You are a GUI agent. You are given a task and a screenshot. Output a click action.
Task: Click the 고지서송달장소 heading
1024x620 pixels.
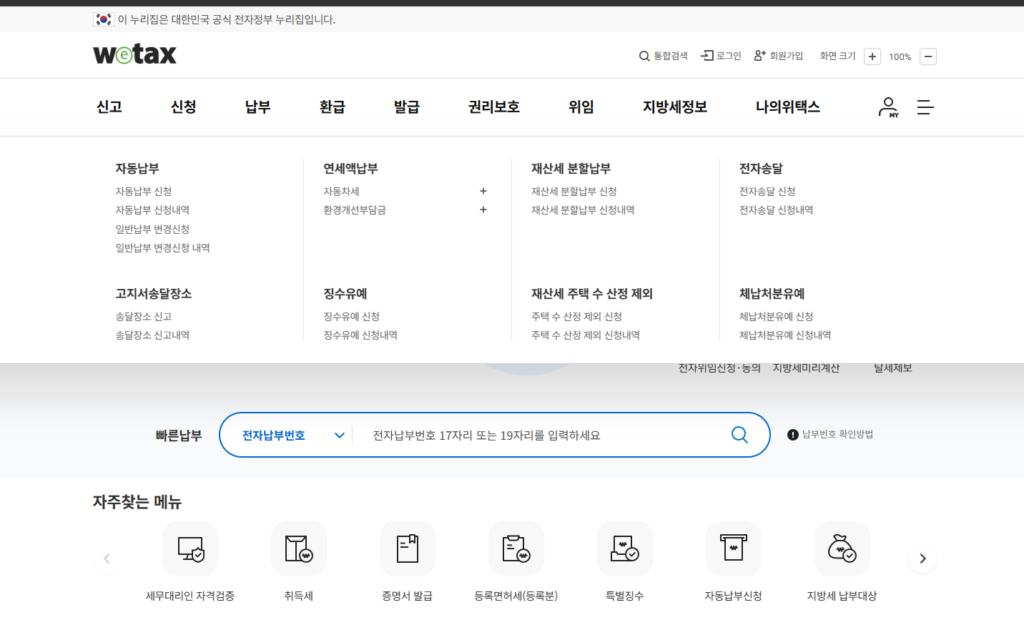pos(153,294)
